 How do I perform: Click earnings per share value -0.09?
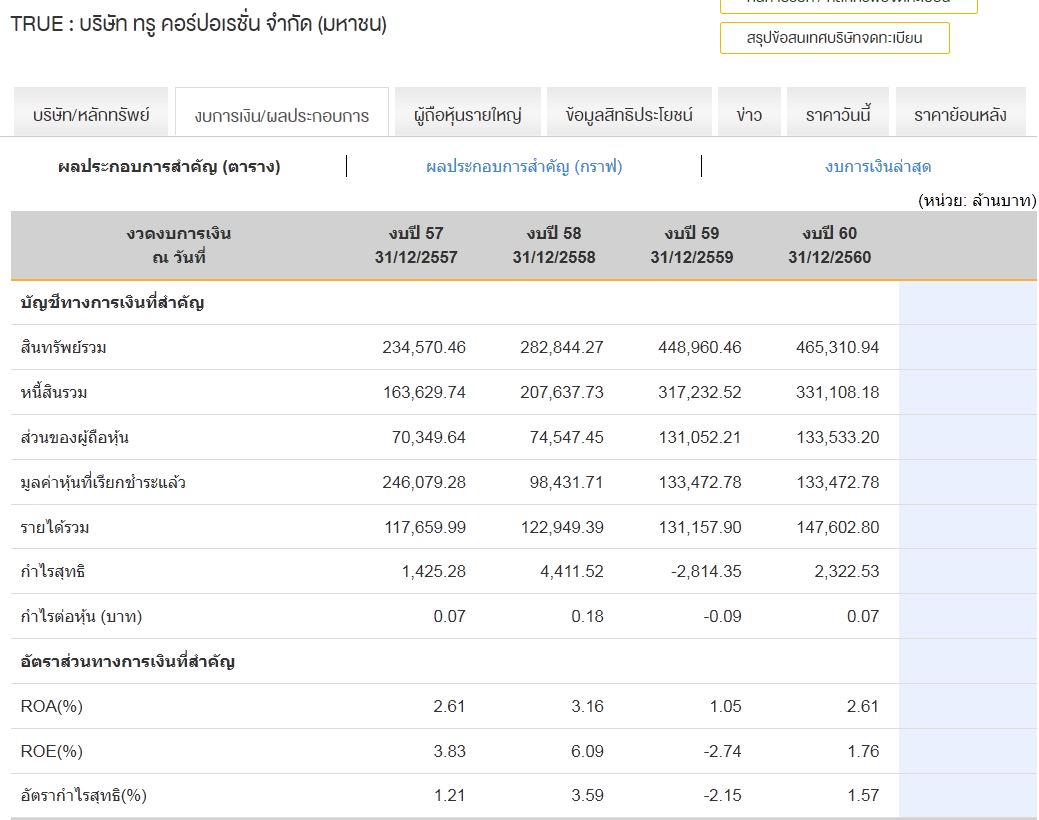click(x=722, y=616)
